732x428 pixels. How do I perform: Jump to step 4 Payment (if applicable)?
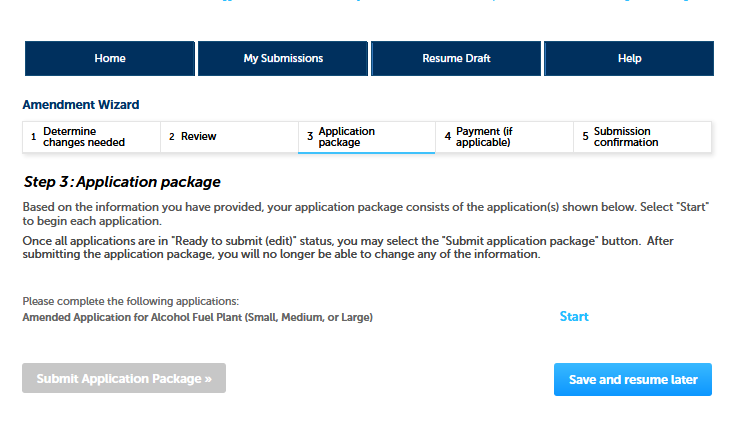pyautogui.click(x=504, y=137)
